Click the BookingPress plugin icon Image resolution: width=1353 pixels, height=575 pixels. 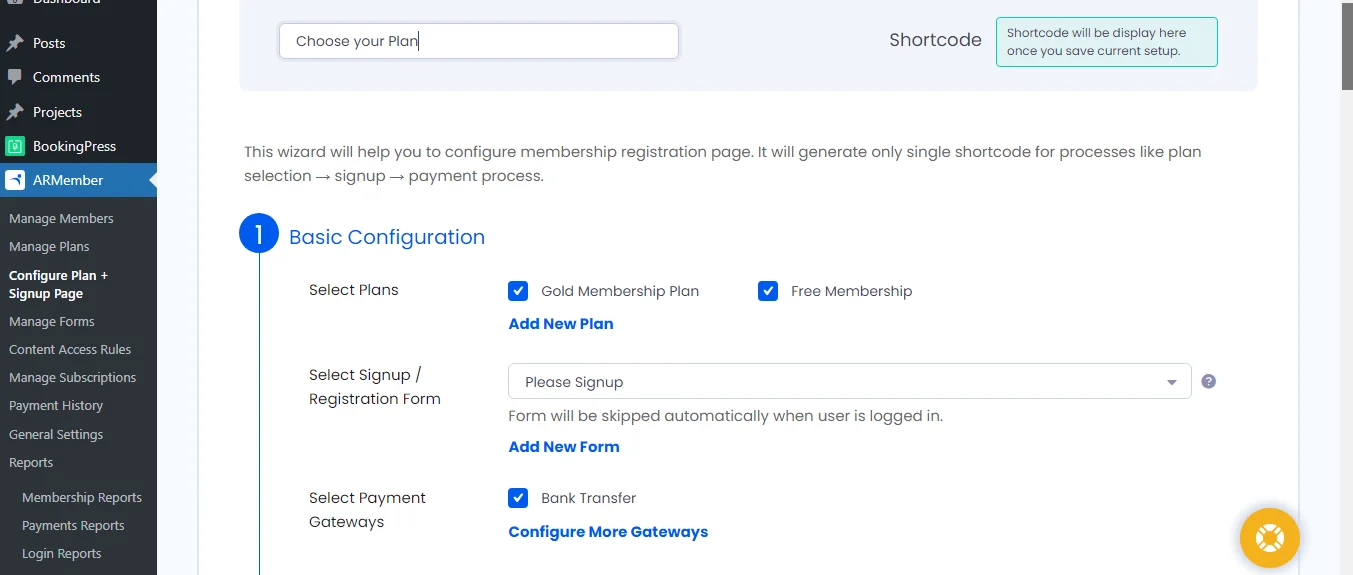[x=15, y=146]
